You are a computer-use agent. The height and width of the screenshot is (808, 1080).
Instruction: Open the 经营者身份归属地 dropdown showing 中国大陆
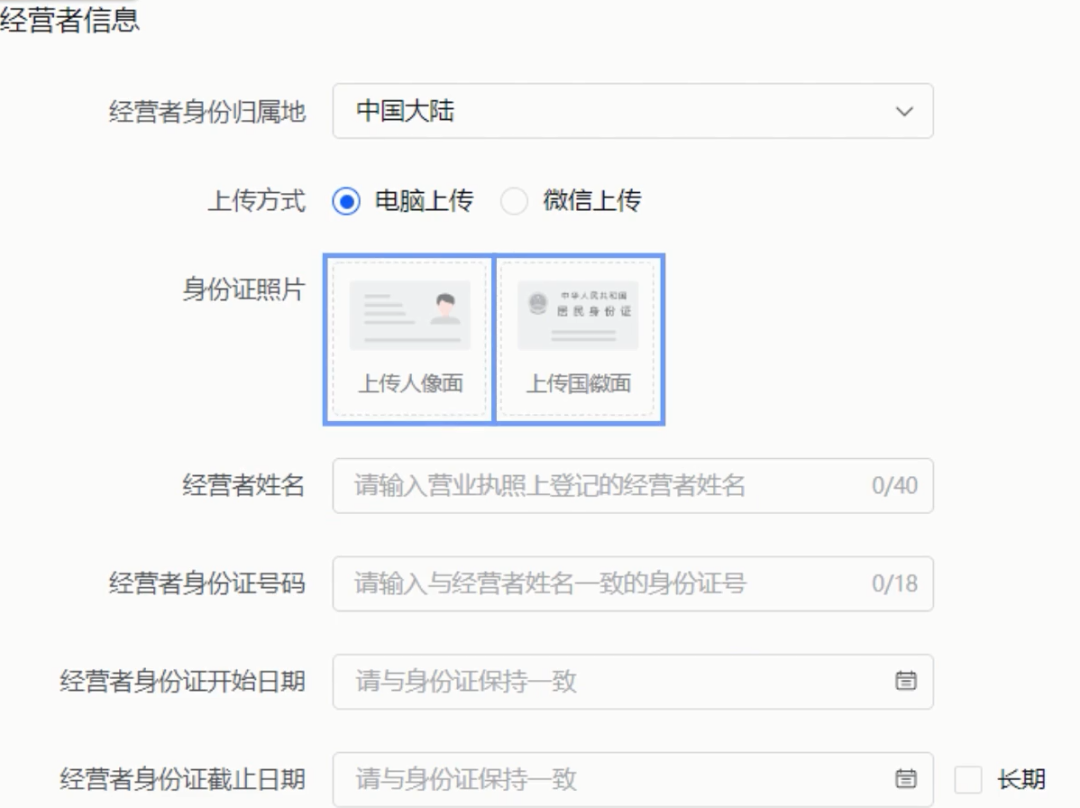[633, 111]
